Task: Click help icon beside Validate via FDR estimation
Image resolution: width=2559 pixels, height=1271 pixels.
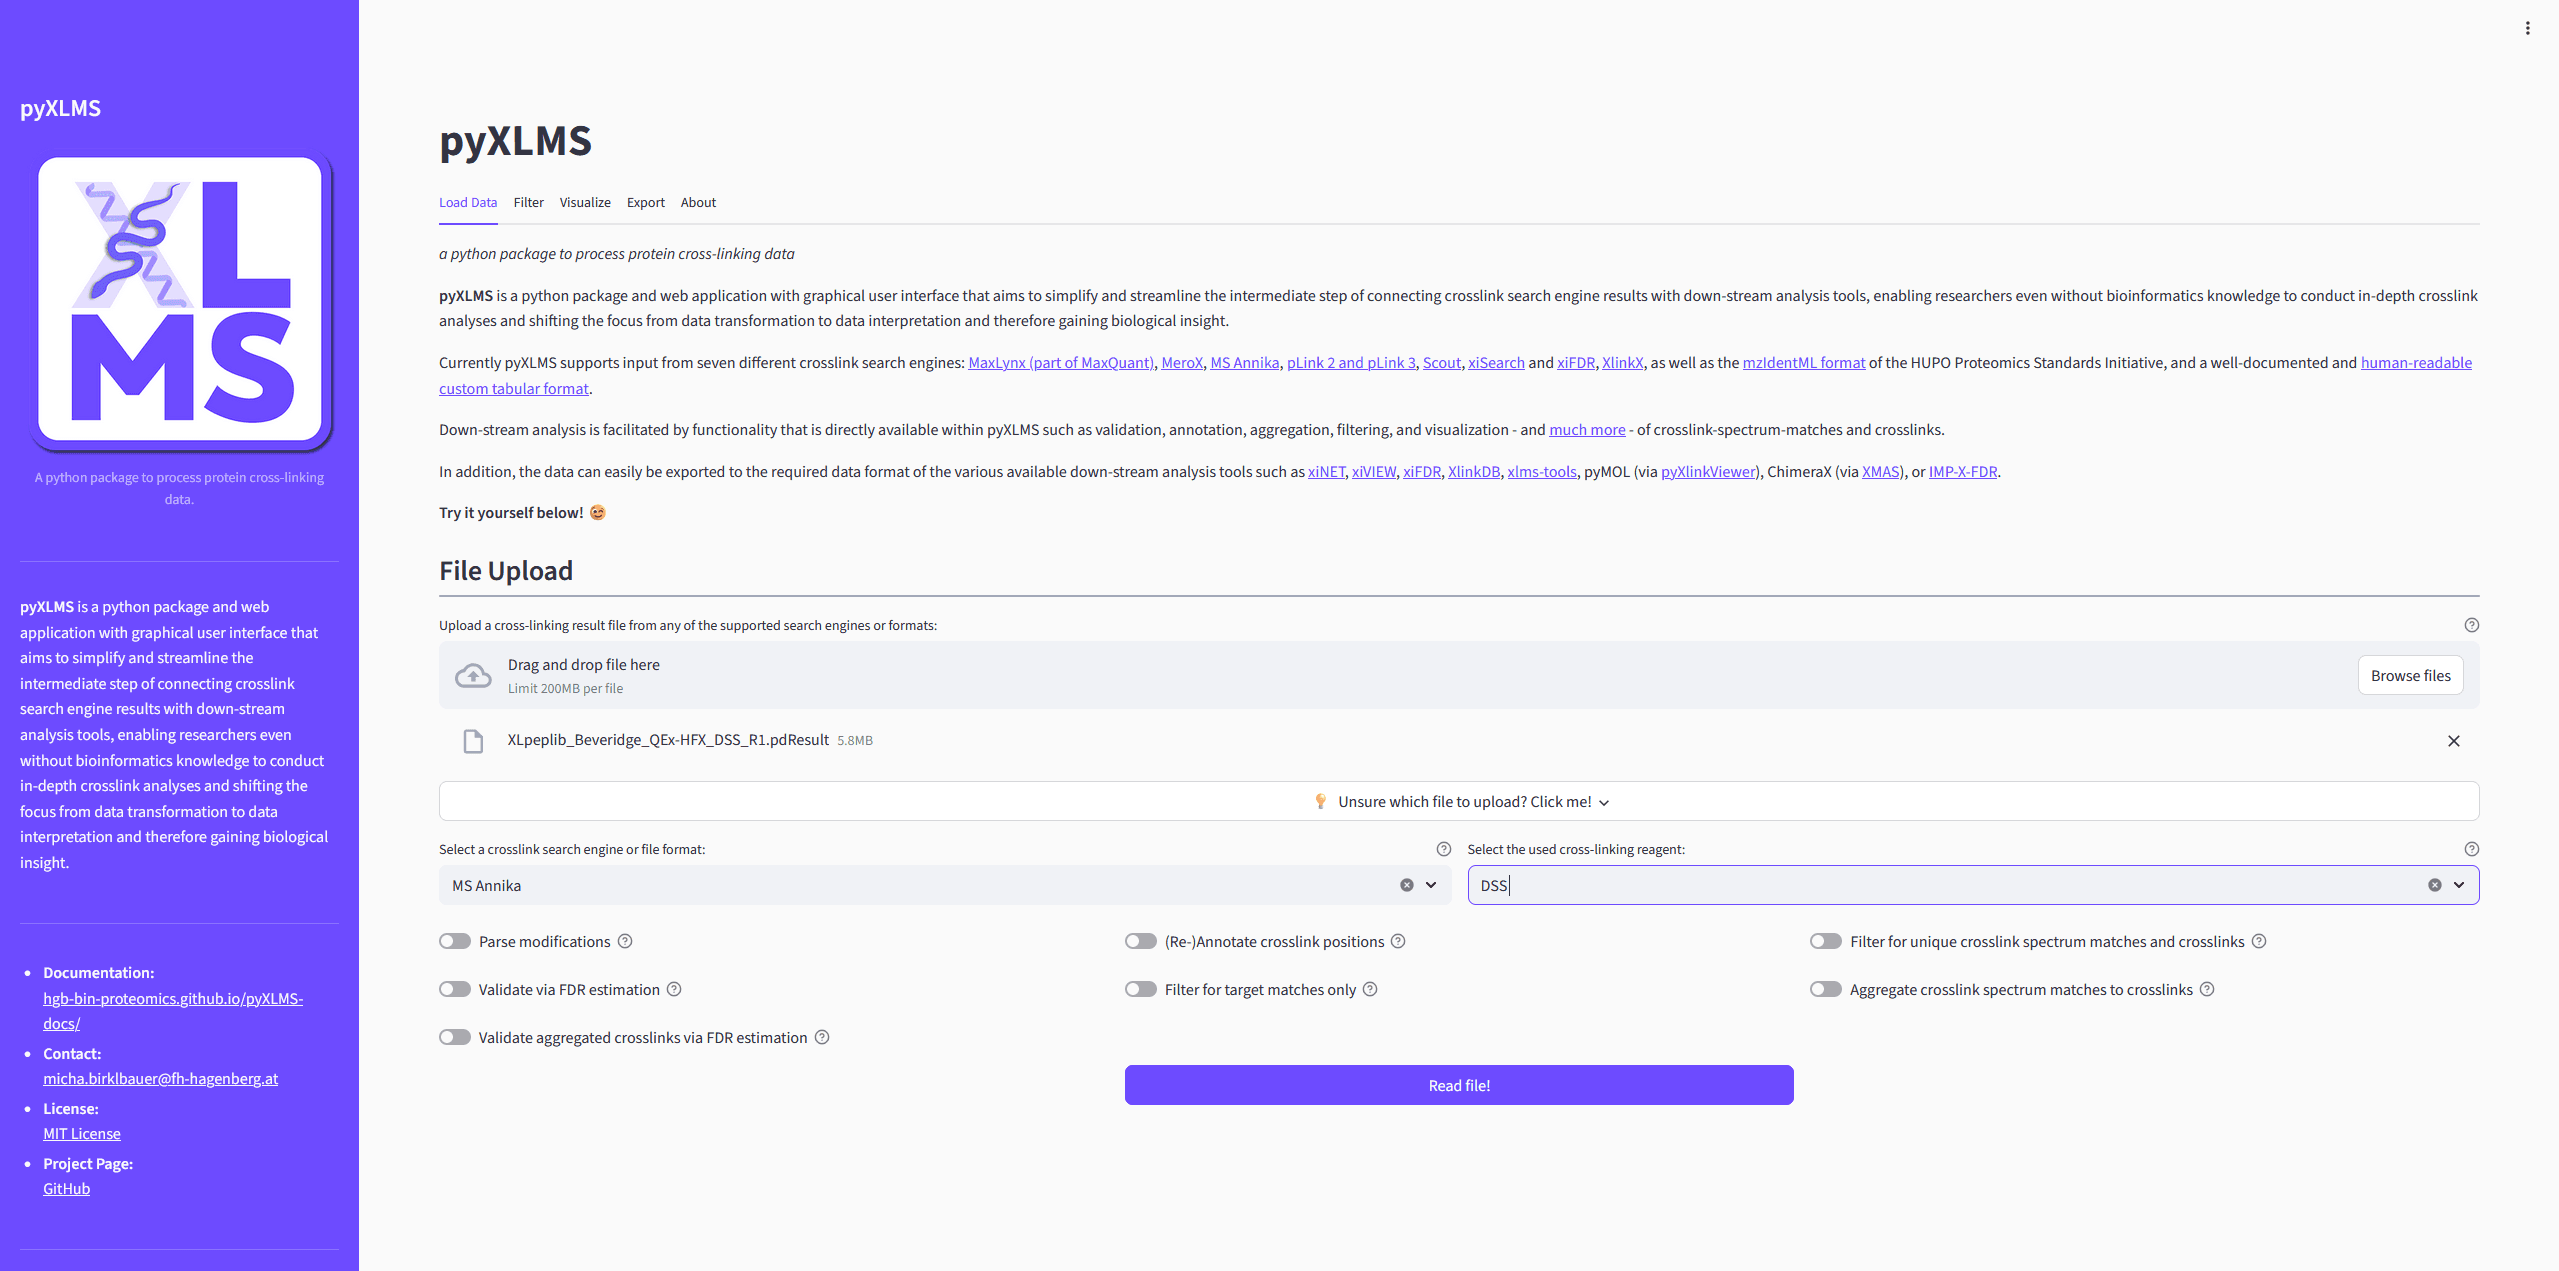Action: tap(674, 989)
